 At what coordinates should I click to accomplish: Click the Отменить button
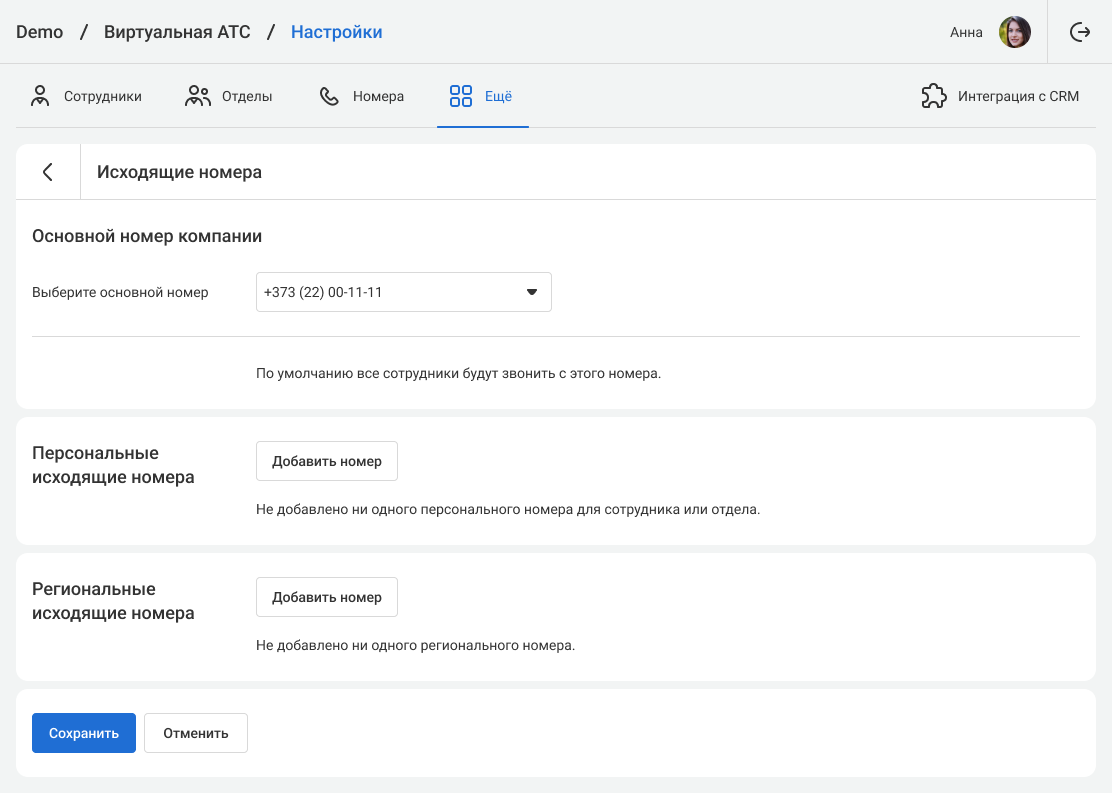196,733
